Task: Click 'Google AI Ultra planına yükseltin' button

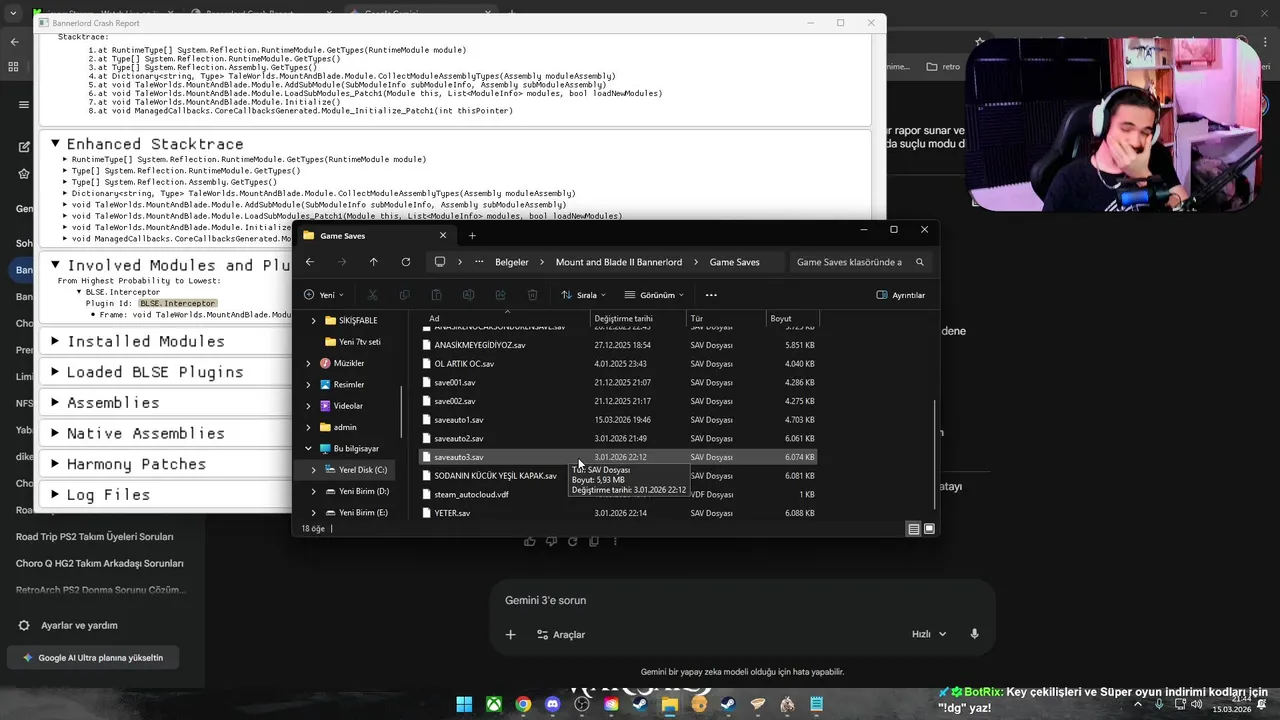Action: tap(91, 658)
